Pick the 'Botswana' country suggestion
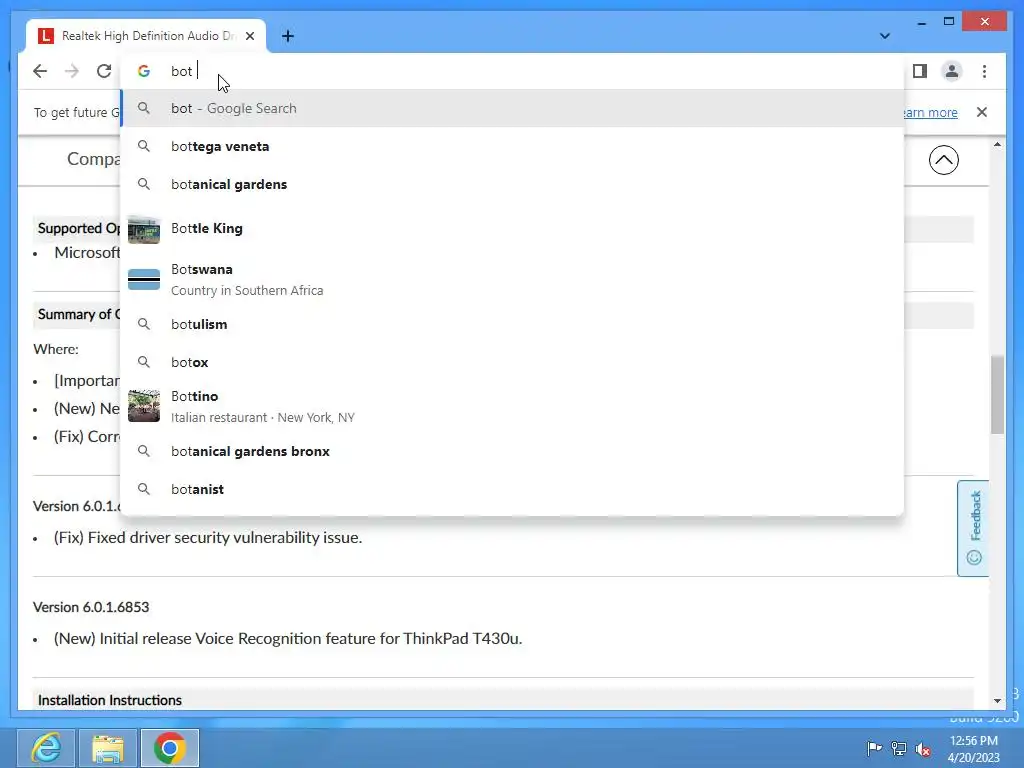This screenshot has width=1024, height=768. click(x=512, y=280)
